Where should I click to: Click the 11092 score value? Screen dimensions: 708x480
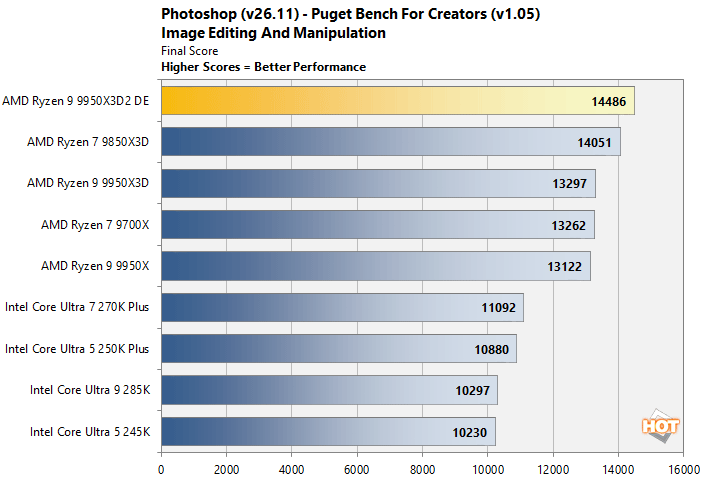(498, 308)
